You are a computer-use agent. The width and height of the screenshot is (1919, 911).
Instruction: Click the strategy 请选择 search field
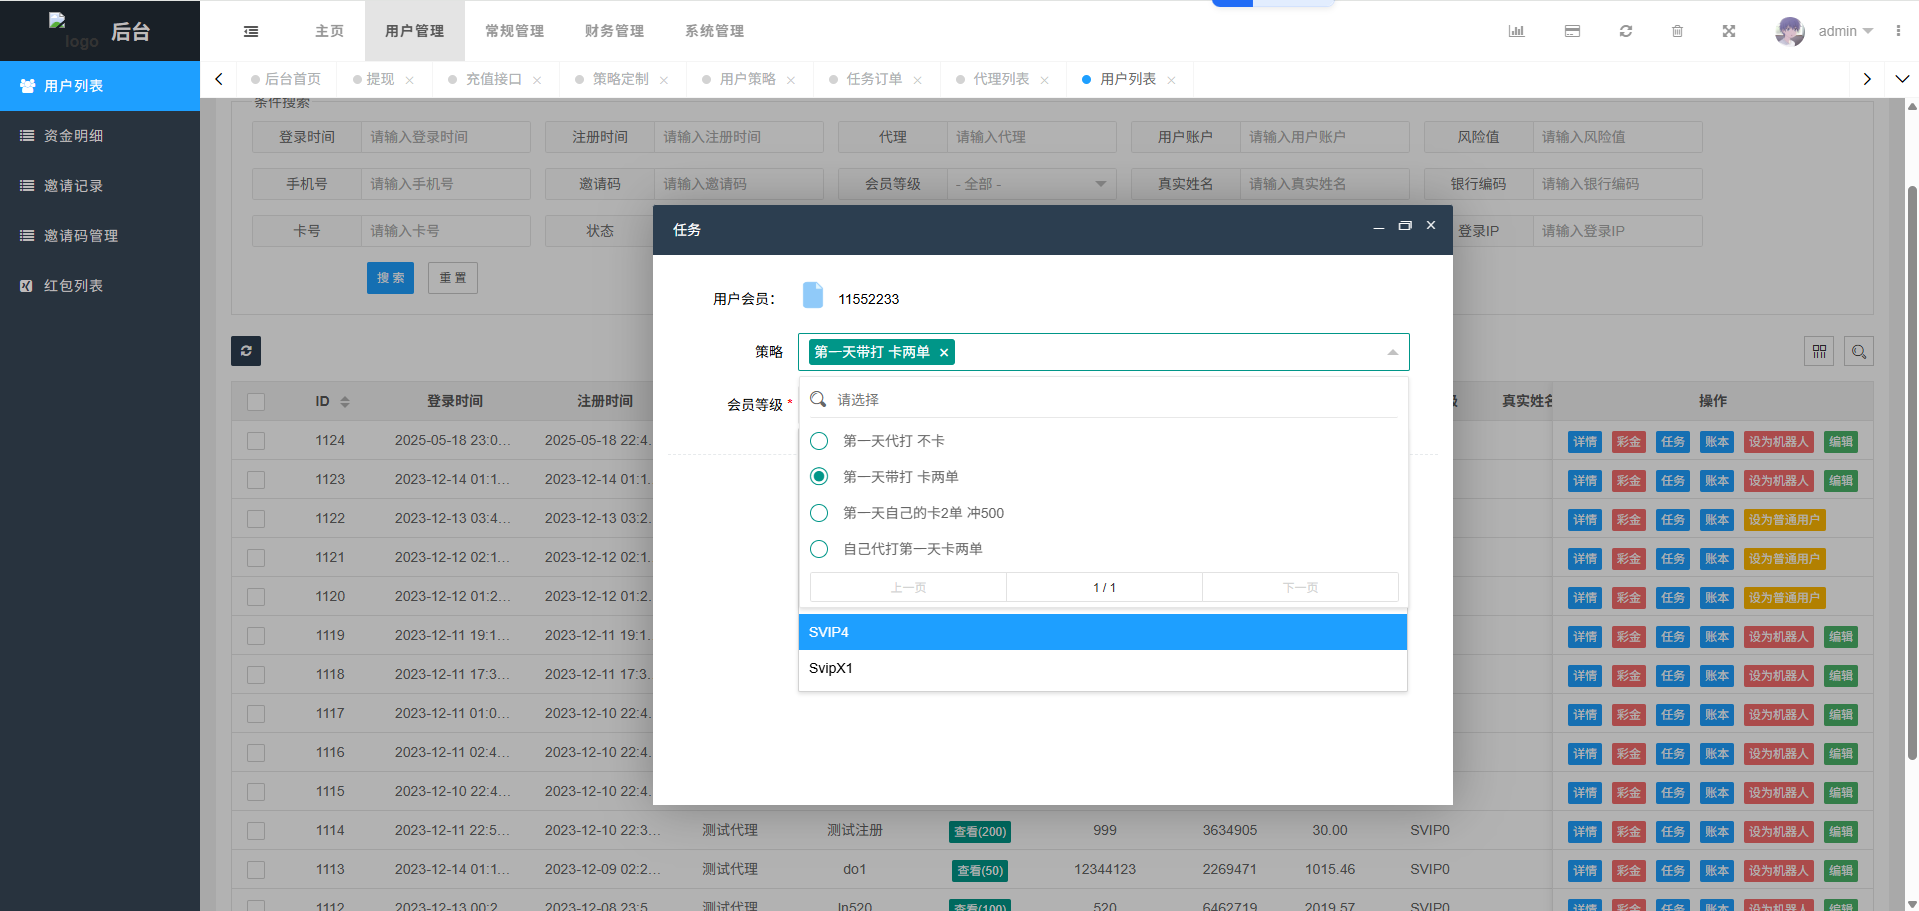pyautogui.click(x=1110, y=400)
